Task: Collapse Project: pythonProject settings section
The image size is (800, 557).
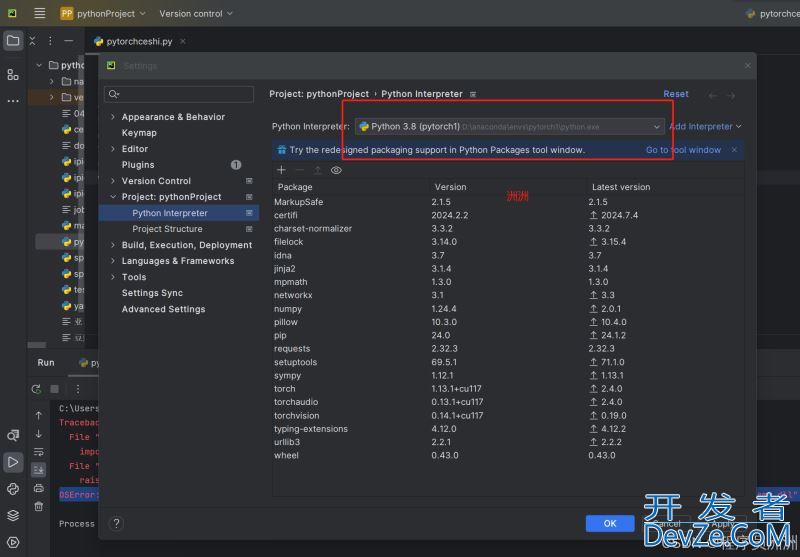Action: point(113,197)
